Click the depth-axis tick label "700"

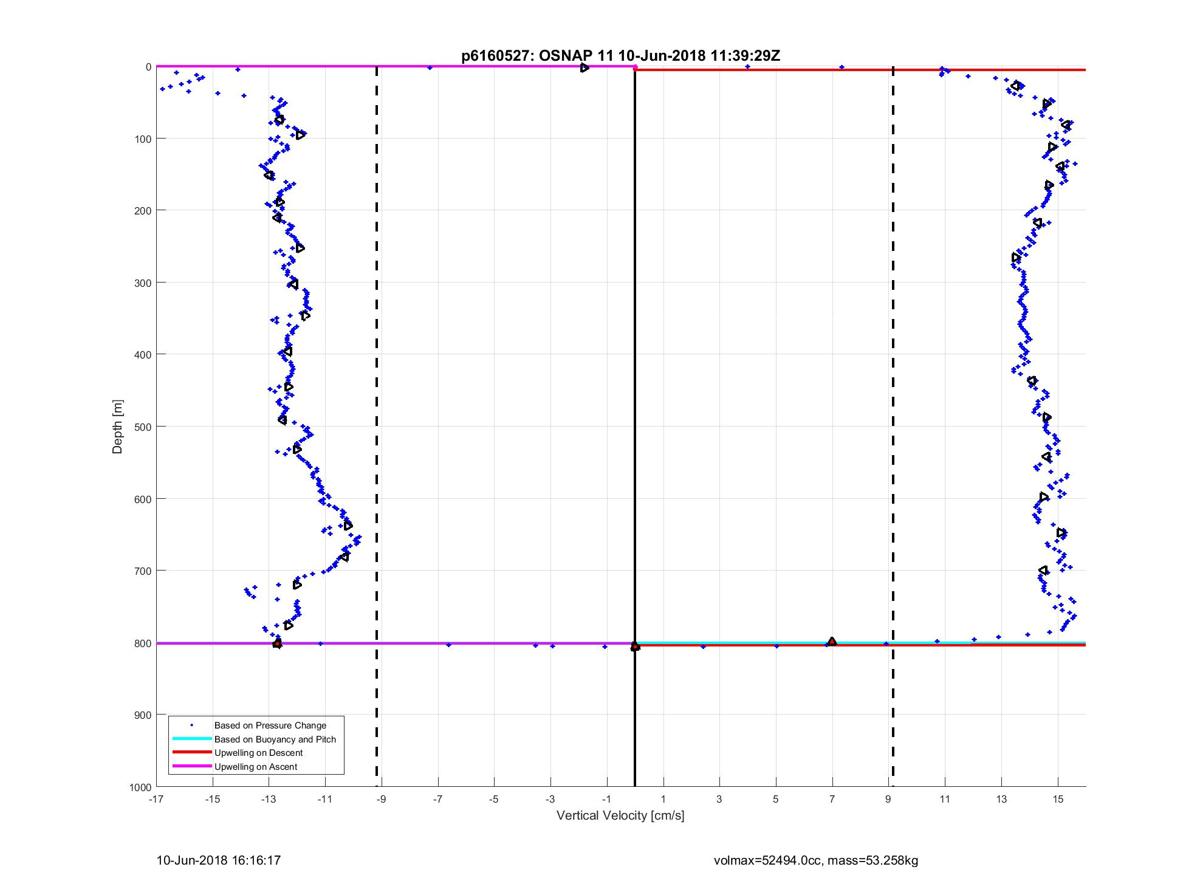[x=143, y=571]
